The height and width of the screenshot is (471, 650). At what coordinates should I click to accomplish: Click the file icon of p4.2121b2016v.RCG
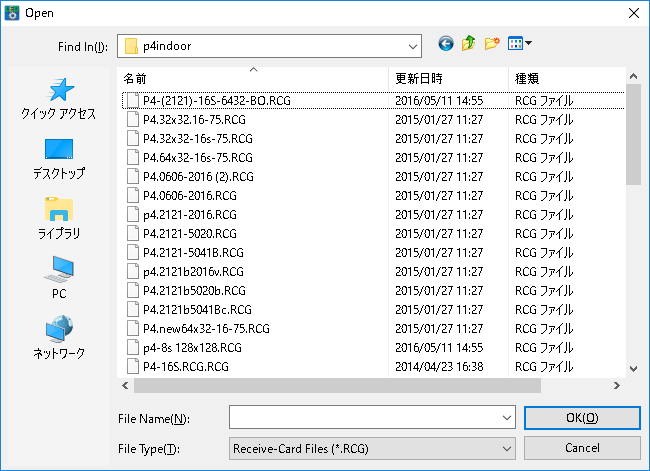pos(133,272)
